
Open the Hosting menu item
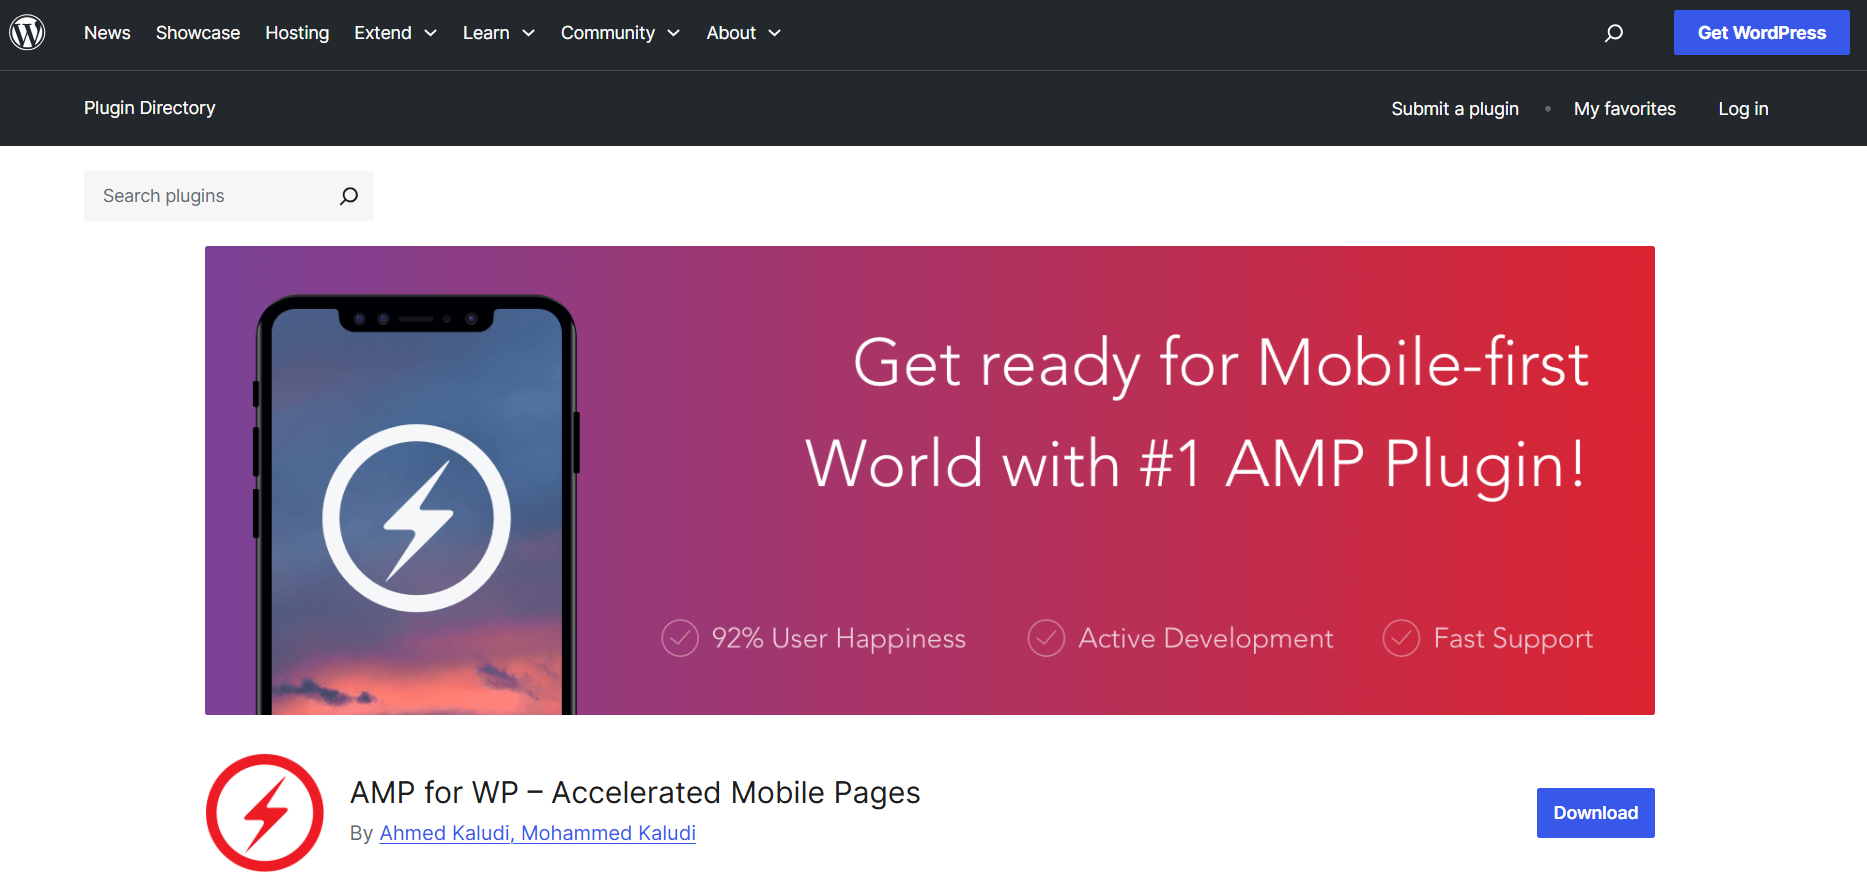297,33
